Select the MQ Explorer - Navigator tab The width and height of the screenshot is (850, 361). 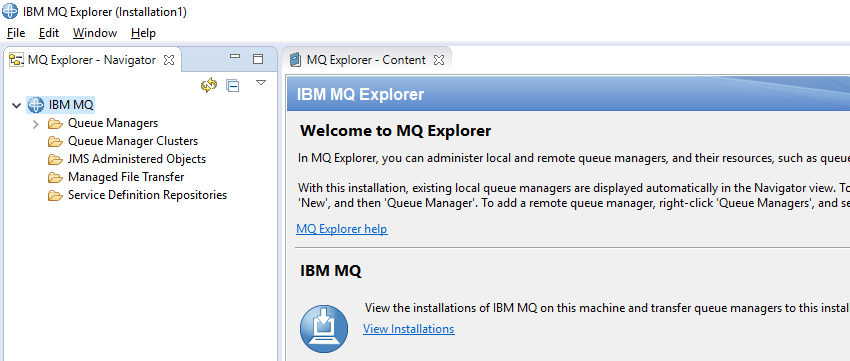point(92,60)
